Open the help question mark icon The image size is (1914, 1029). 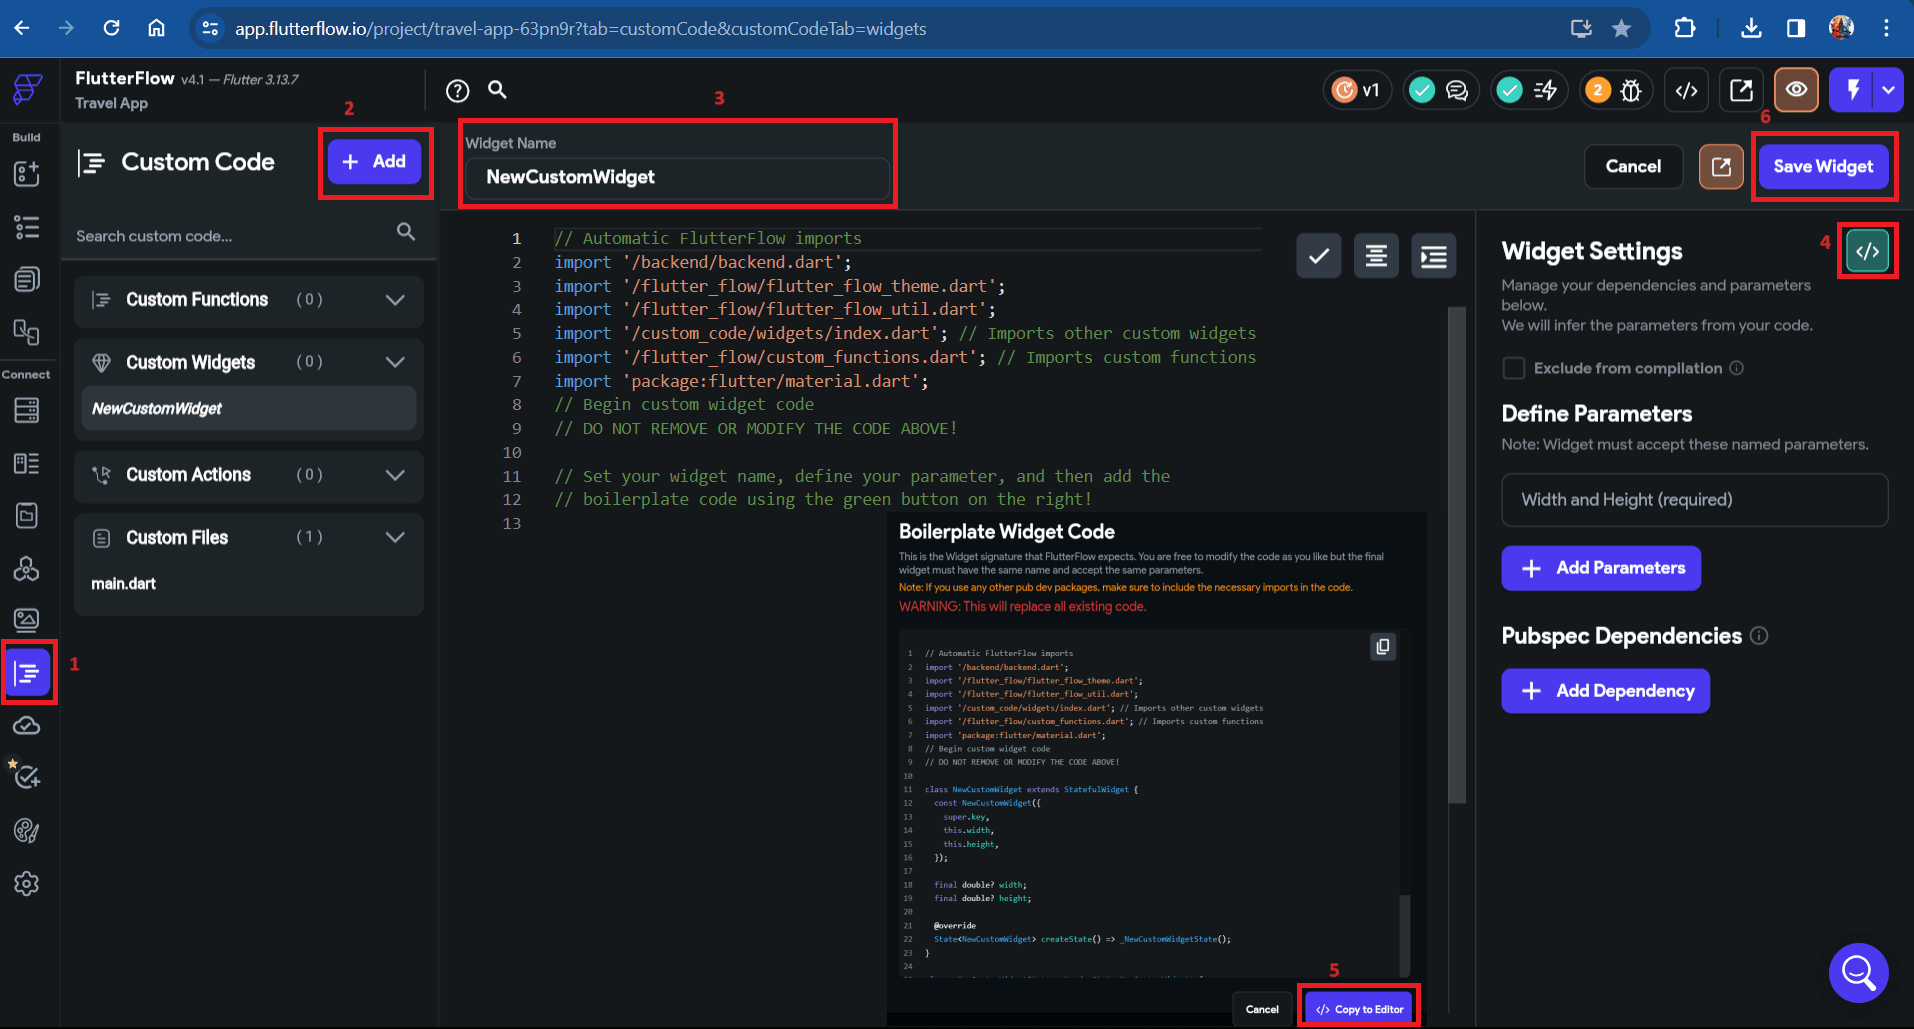coord(457,91)
